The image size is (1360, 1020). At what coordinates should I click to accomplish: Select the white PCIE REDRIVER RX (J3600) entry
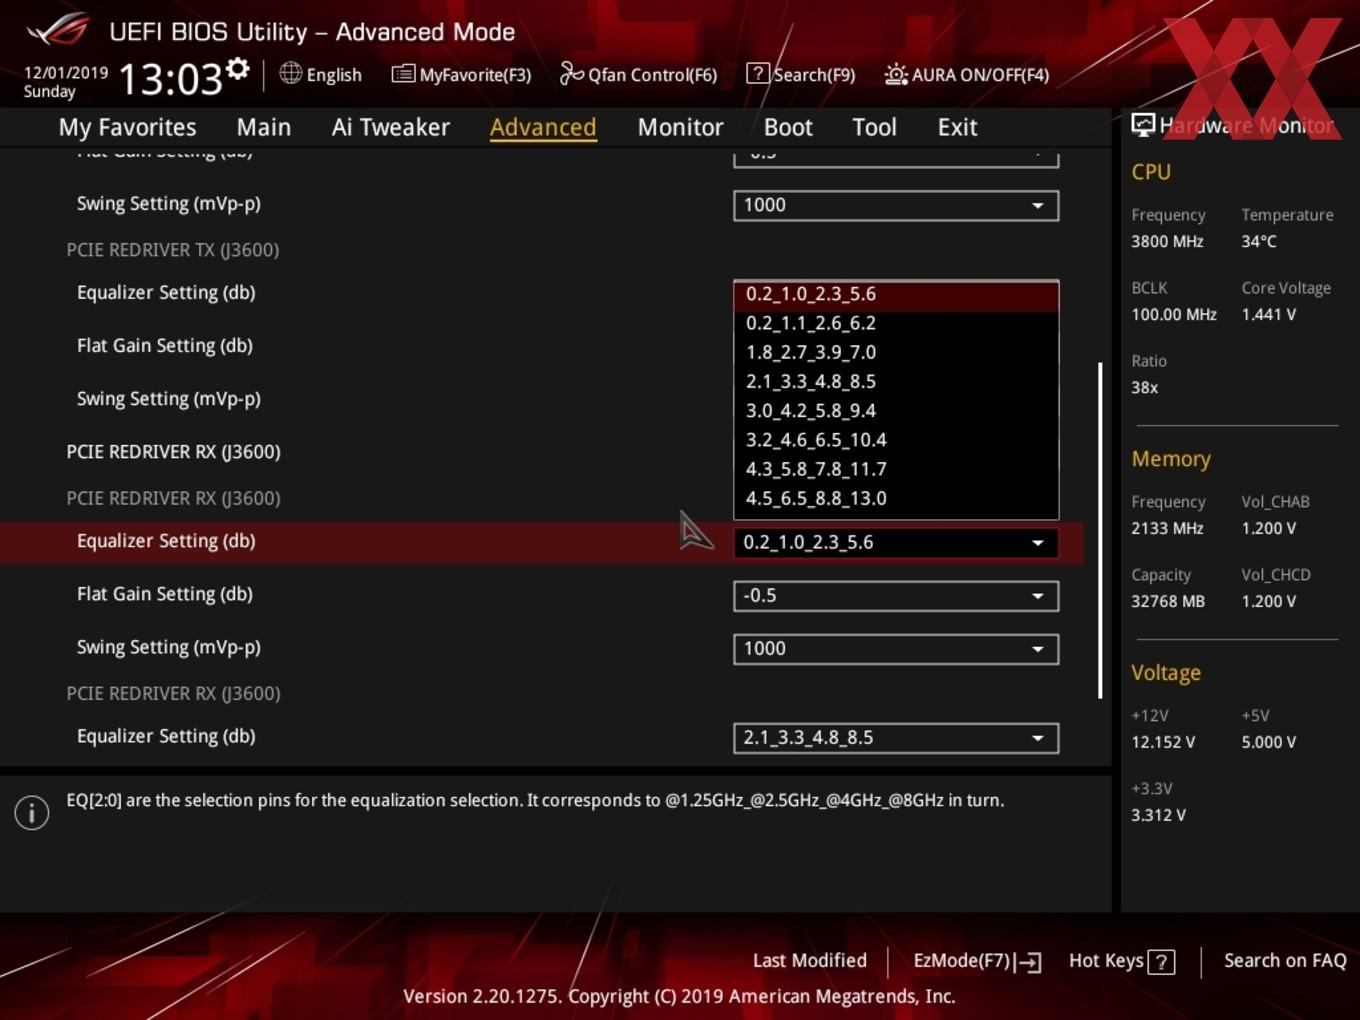[x=173, y=452]
